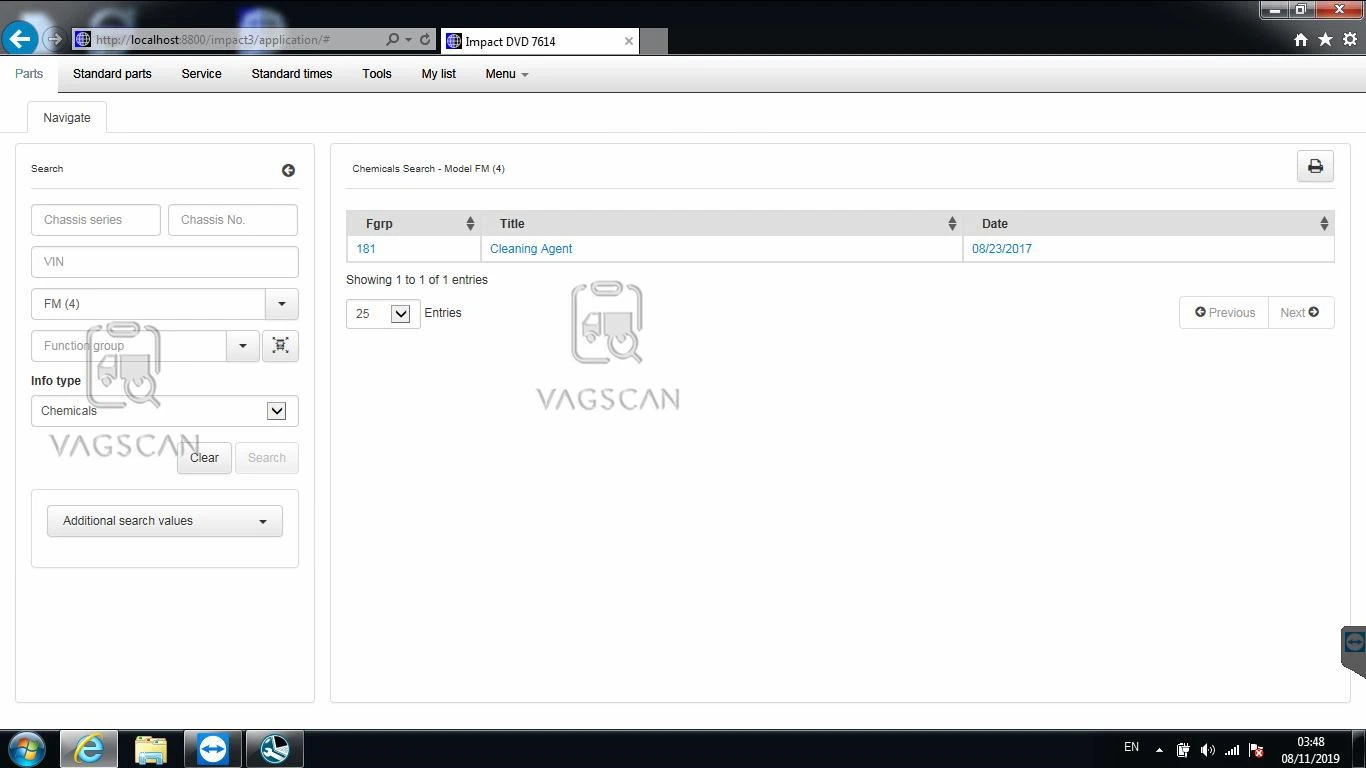Image resolution: width=1366 pixels, height=768 pixels.
Task: Expand the Function group dropdown
Action: 242,346
